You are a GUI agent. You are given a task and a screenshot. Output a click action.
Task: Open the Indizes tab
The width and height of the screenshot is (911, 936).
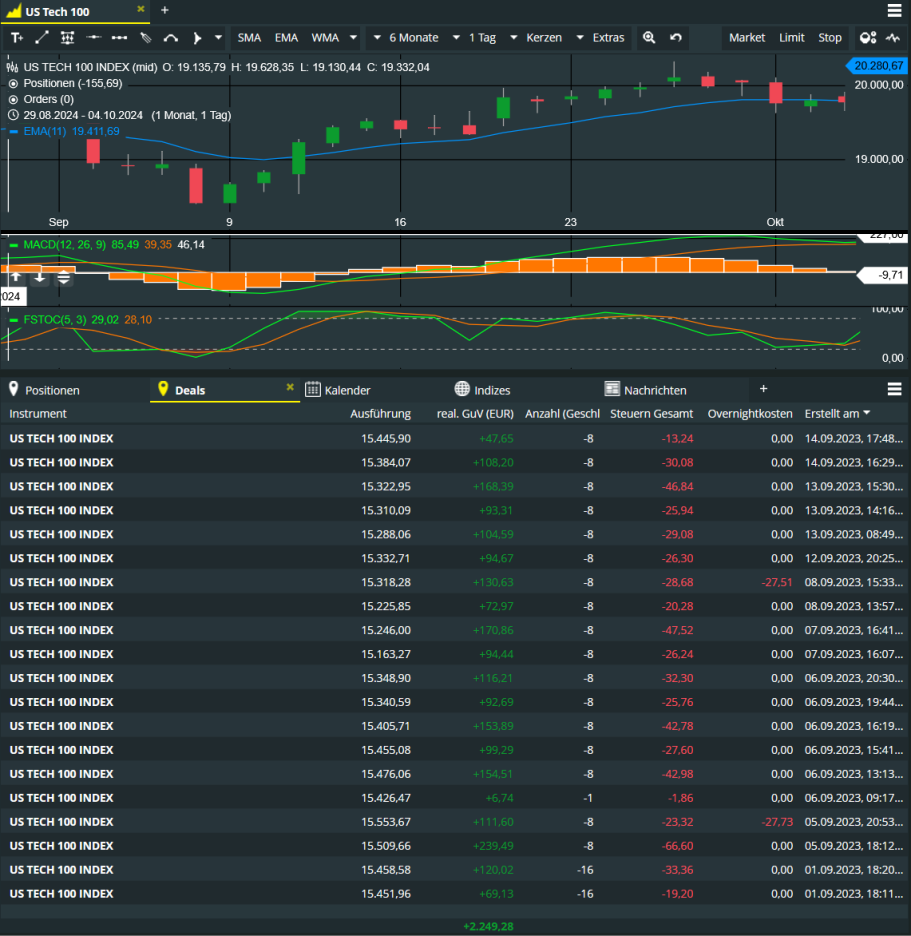tap(482, 390)
